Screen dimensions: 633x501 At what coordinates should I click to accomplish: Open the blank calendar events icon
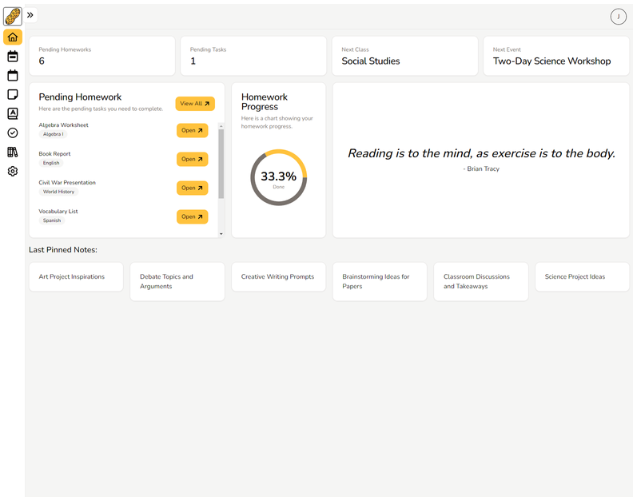click(13, 75)
